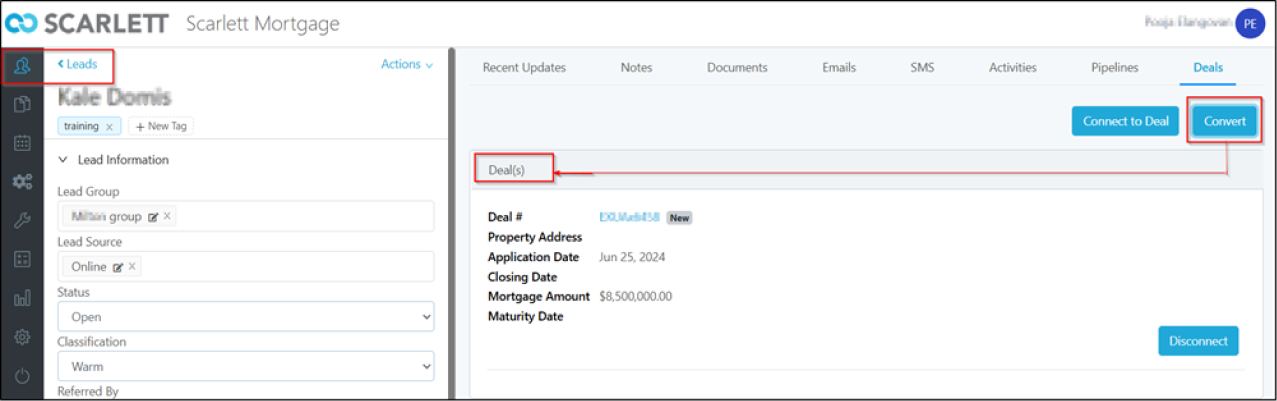Remove the Online lead source with x
Screen dimensions: 1277x401
pos(132,266)
